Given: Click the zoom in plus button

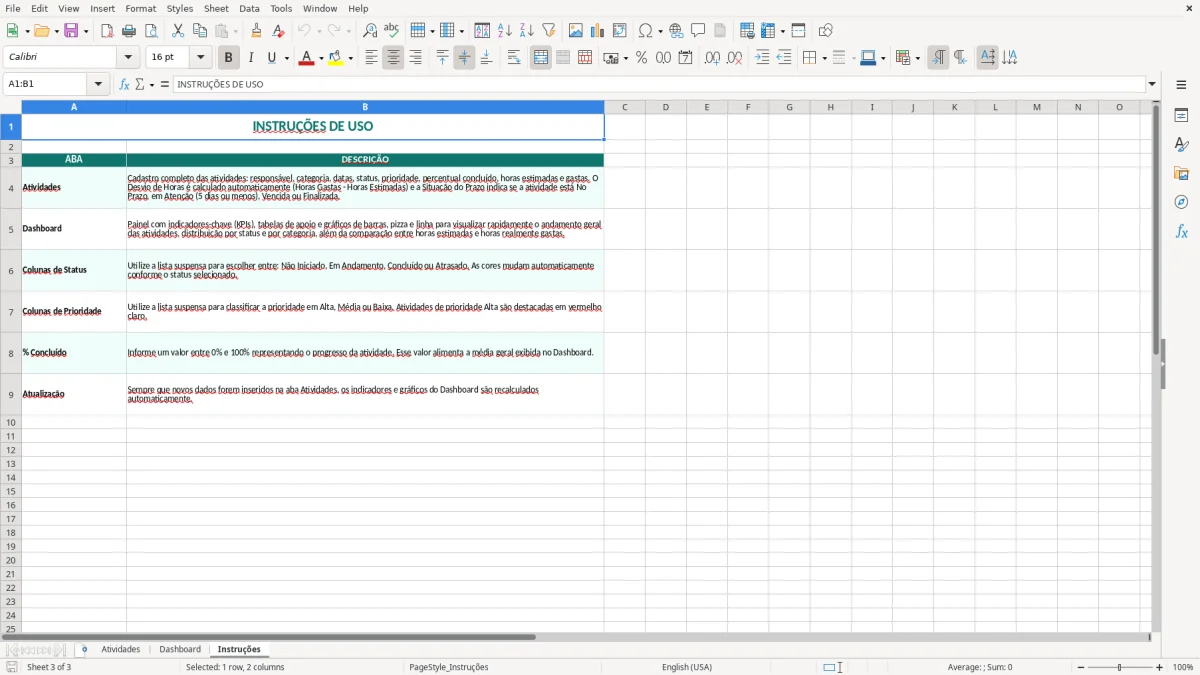Looking at the screenshot, I should pyautogui.click(x=1160, y=667).
